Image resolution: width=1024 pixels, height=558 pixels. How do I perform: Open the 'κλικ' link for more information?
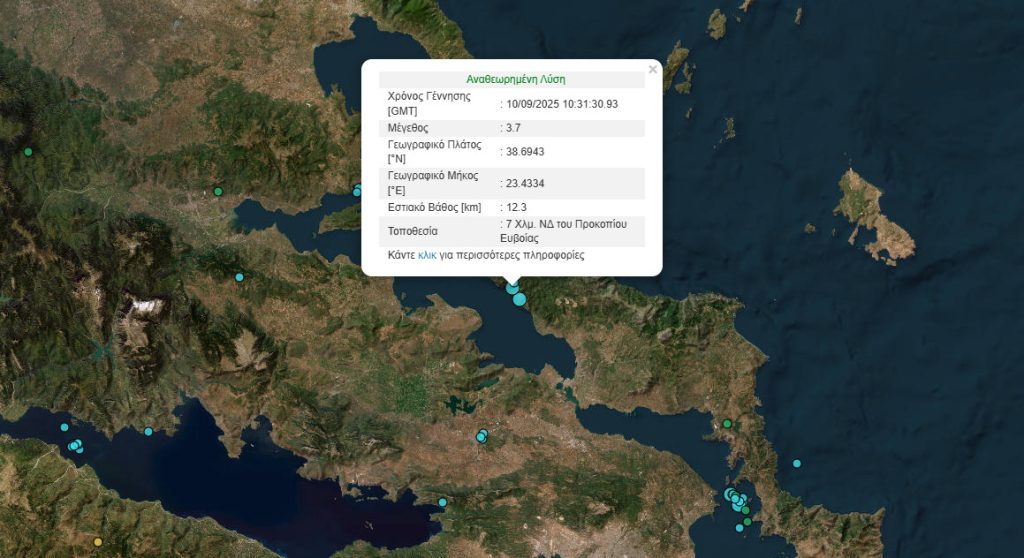pos(427,256)
